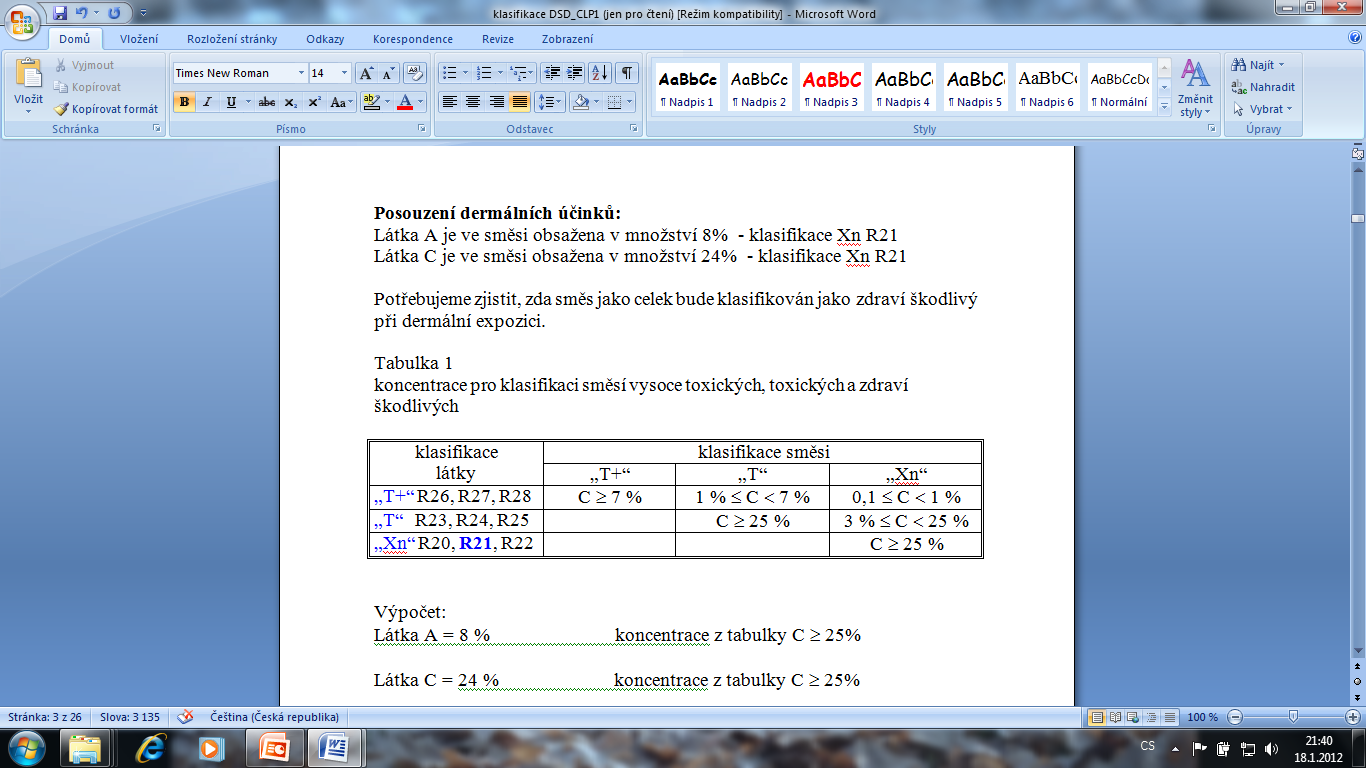Switch to Rozložení stránky tab
Viewport: 1366px width, 768px height.
pos(232,39)
